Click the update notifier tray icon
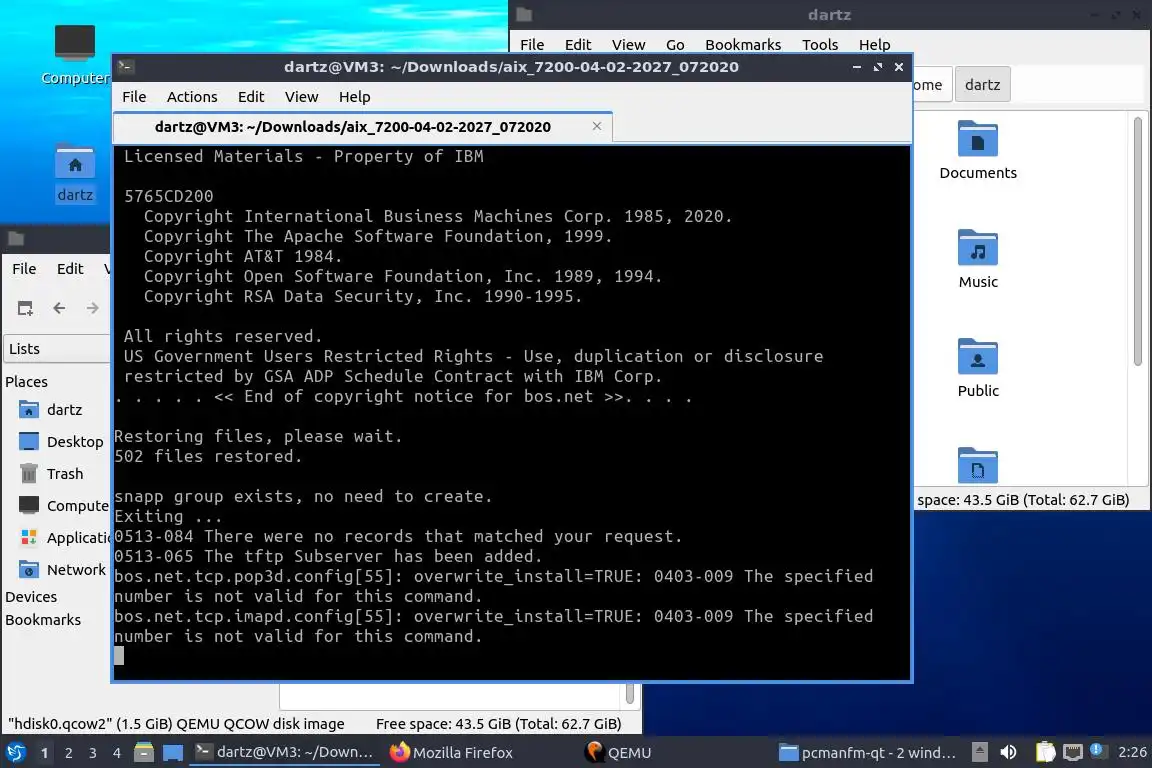 click(x=1097, y=750)
